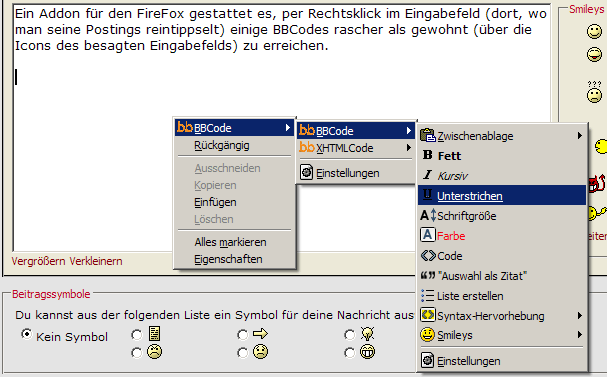
Task: Expand the Syntax-Hervorhebung submenu arrow
Action: pyautogui.click(x=580, y=315)
